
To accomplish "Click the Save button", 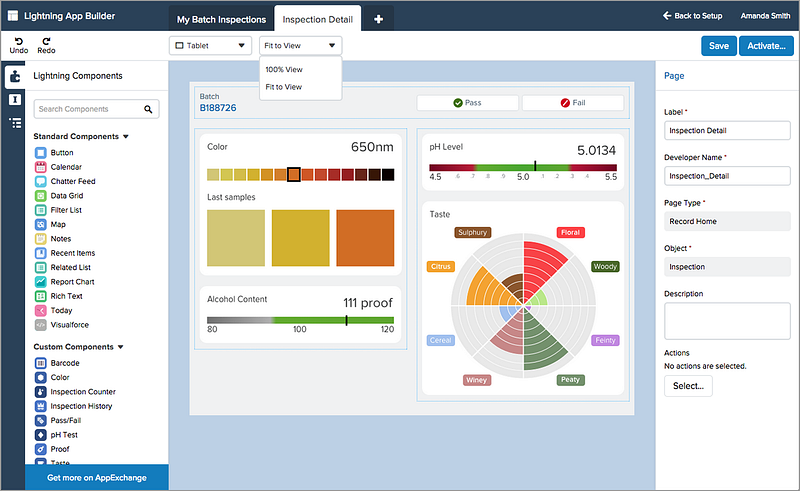I will [719, 46].
